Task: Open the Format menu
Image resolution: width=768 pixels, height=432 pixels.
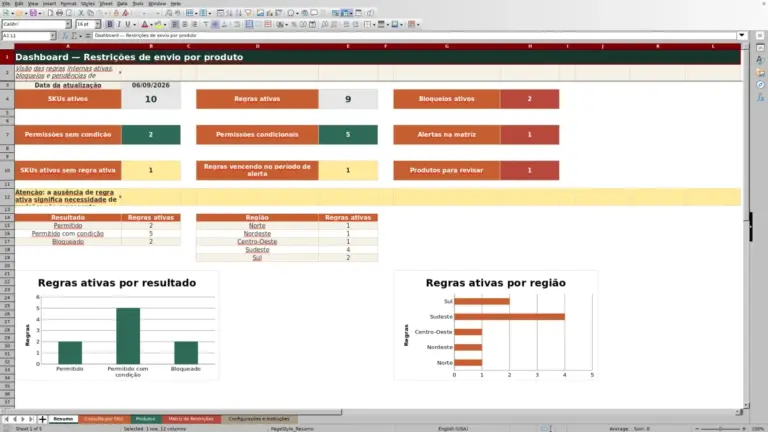Action: point(68,3)
